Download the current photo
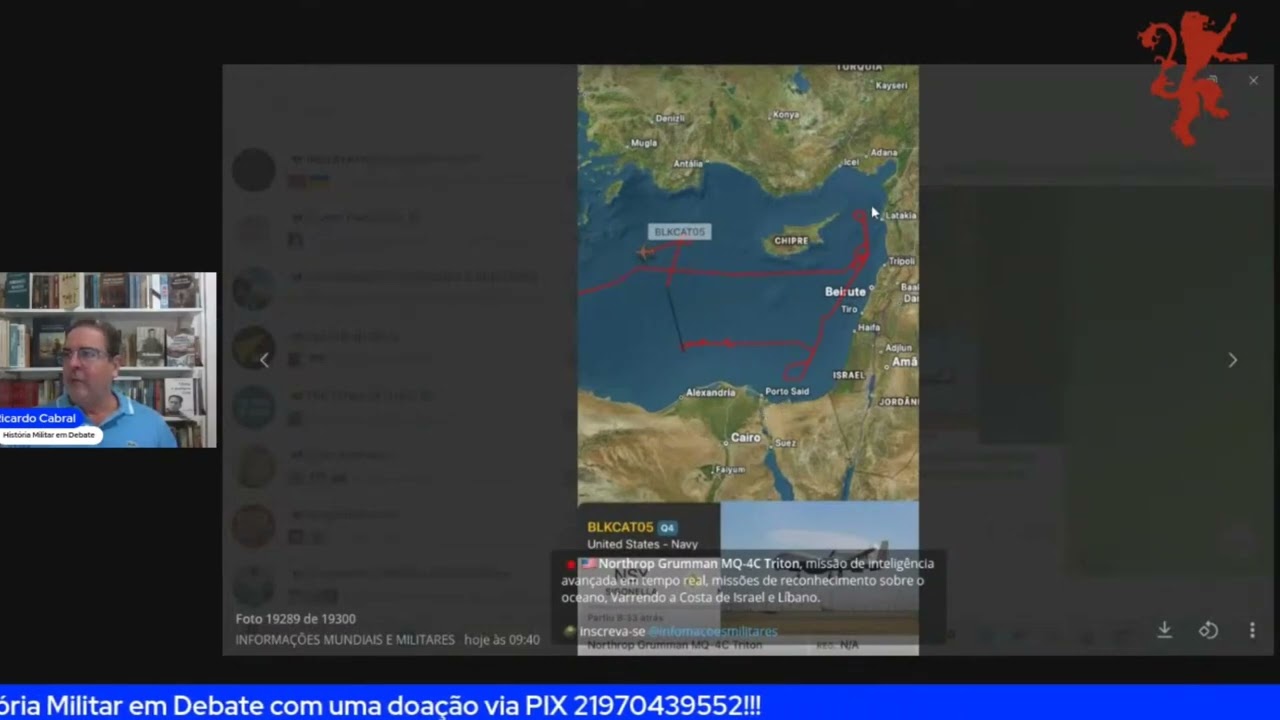 [1164, 630]
